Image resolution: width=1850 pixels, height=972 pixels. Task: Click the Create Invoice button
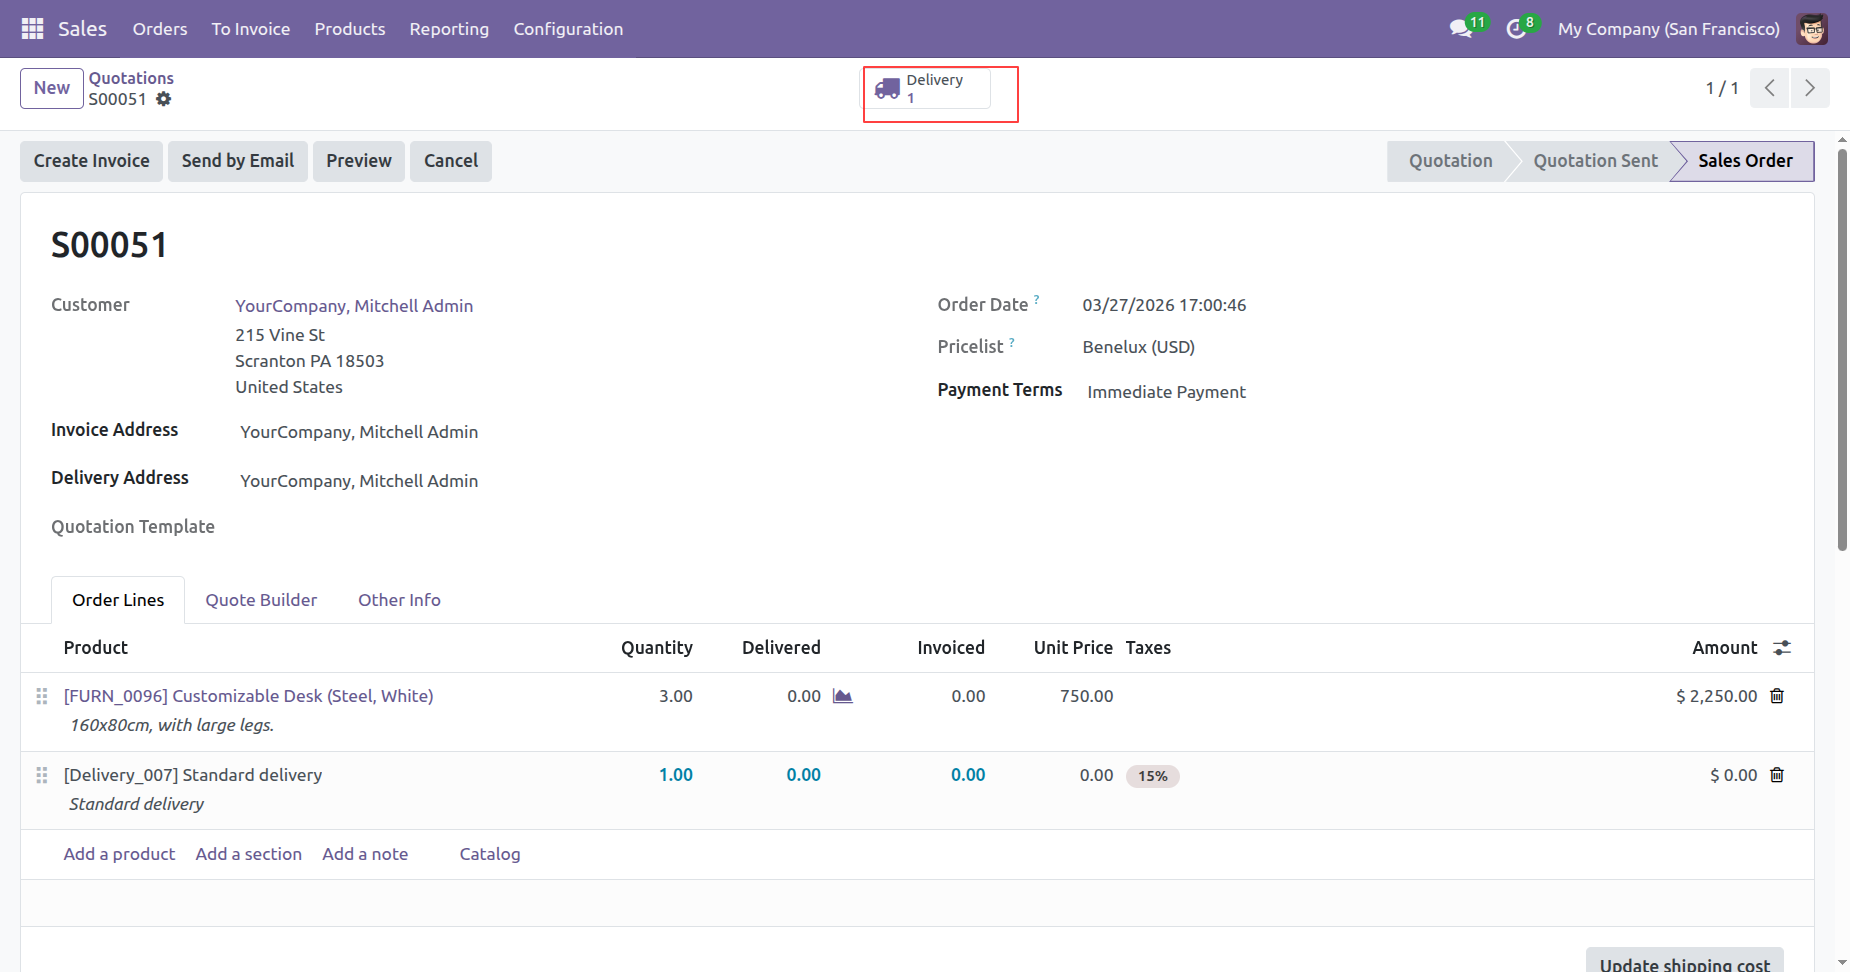click(x=91, y=161)
